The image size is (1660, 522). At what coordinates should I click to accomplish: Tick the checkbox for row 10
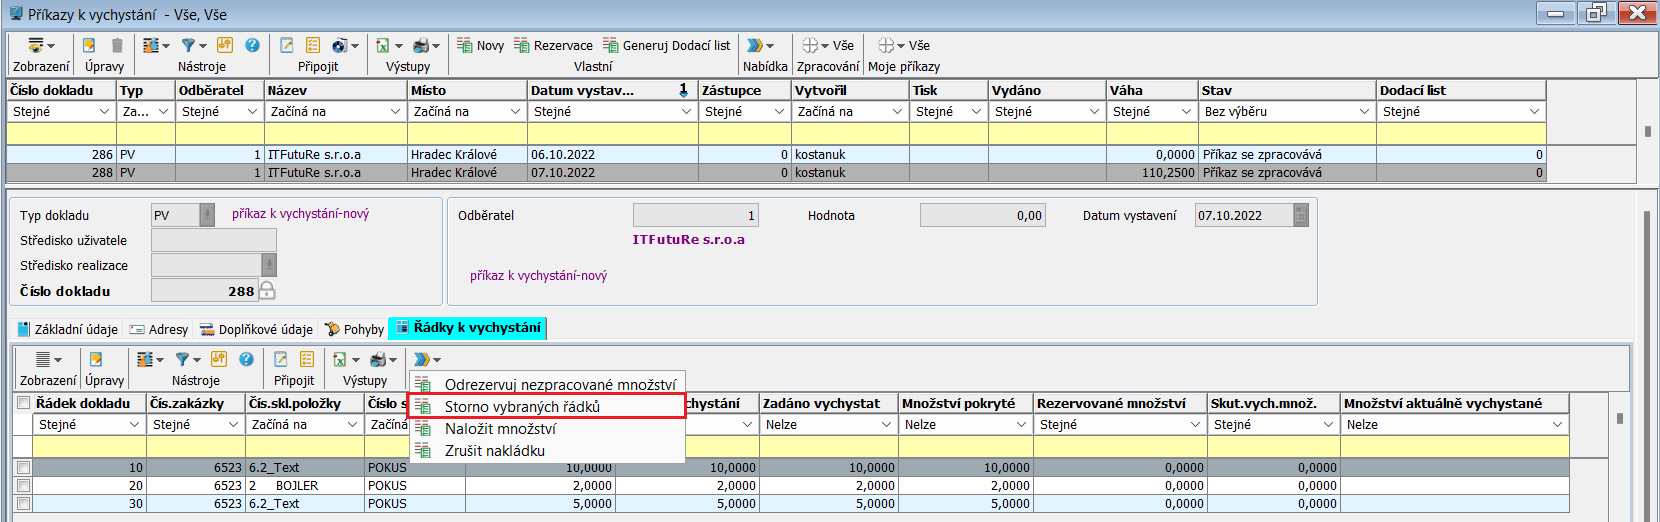pos(23,468)
